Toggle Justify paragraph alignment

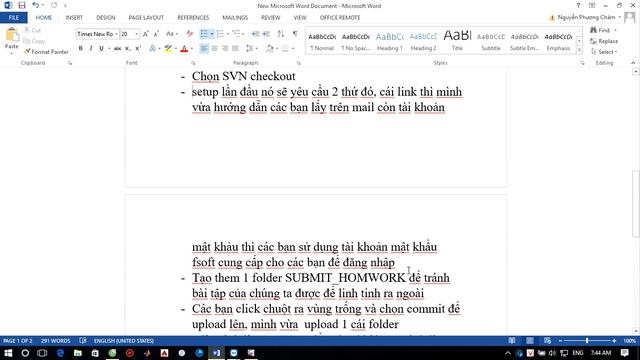[235, 49]
